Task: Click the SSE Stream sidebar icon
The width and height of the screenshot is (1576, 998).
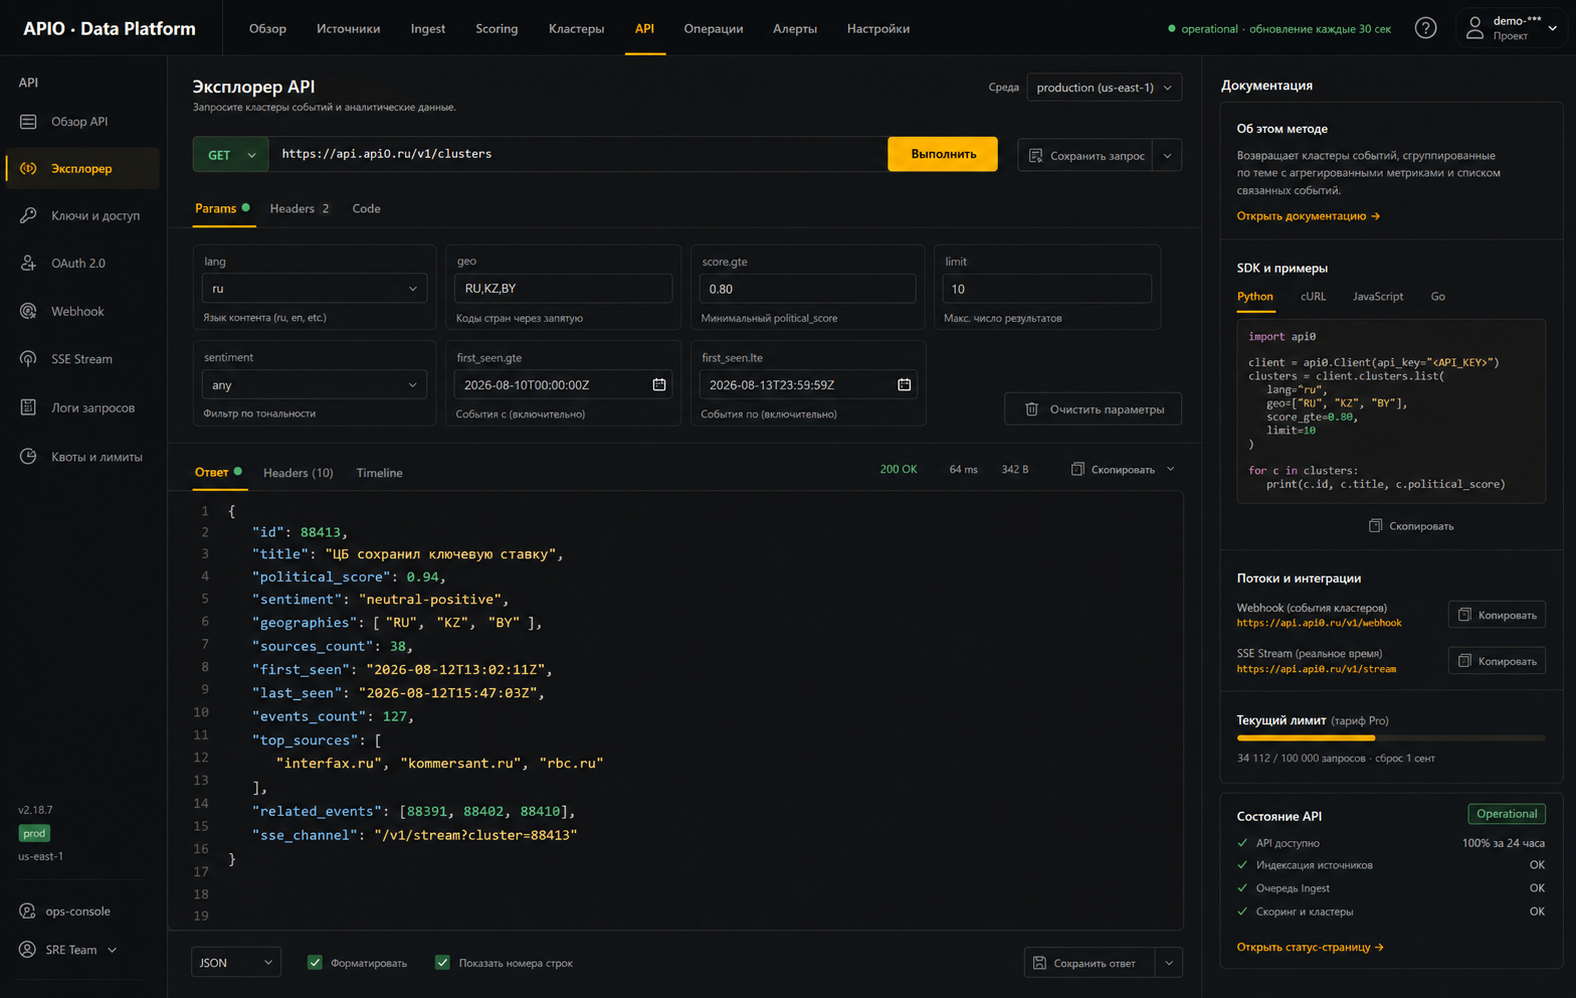Action: (28, 359)
